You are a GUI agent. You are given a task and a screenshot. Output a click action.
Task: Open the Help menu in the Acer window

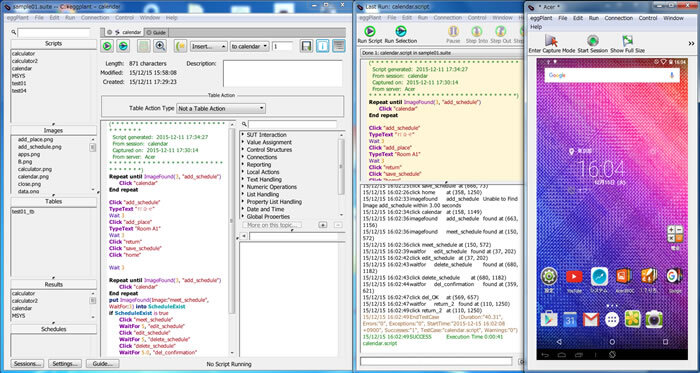click(x=536, y=27)
